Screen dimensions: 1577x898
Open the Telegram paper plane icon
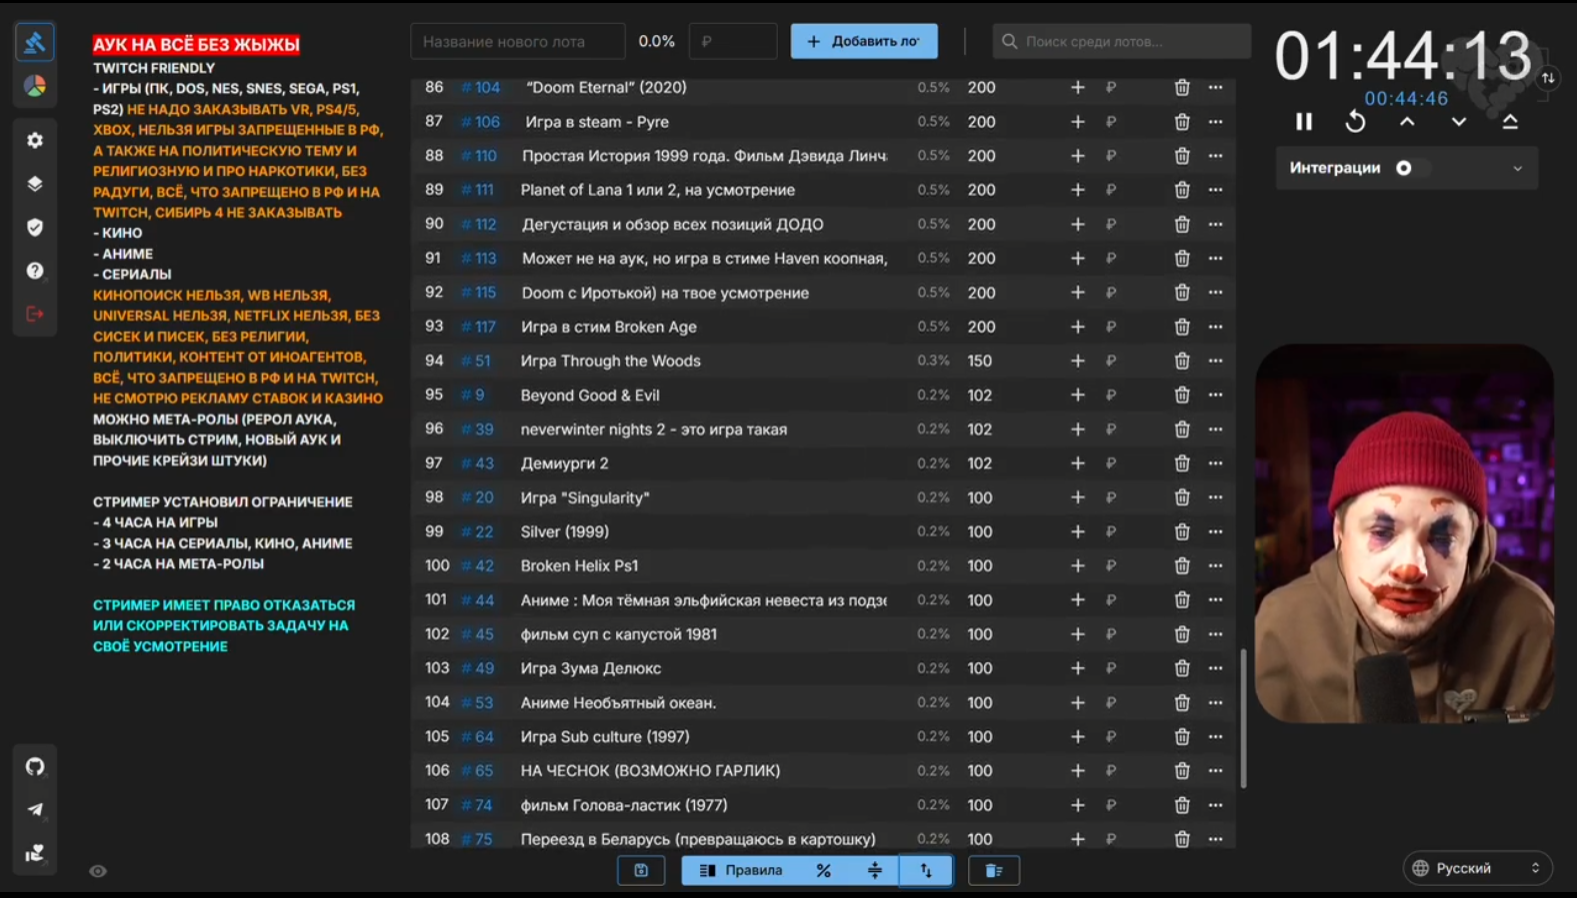click(35, 810)
